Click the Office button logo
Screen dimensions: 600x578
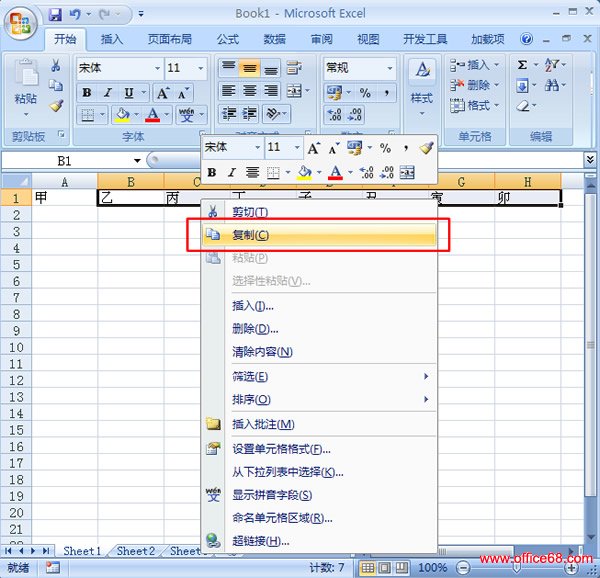point(21,23)
